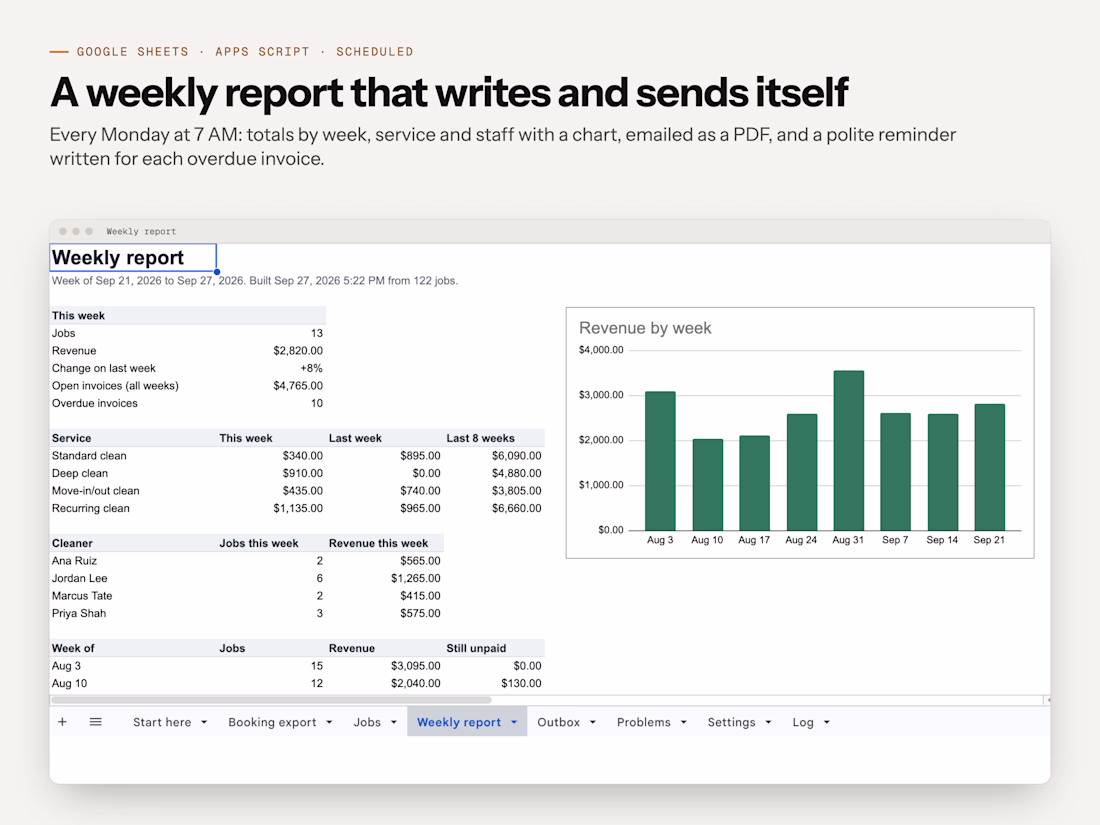
Task: Open Booking export tab dropdown arrow
Action: (x=329, y=723)
